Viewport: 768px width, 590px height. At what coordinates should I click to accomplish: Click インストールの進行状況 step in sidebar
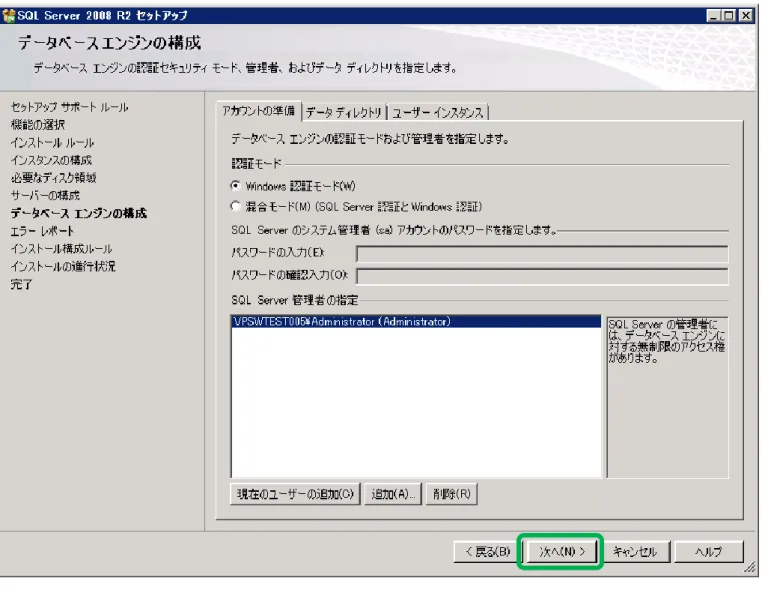tap(63, 266)
